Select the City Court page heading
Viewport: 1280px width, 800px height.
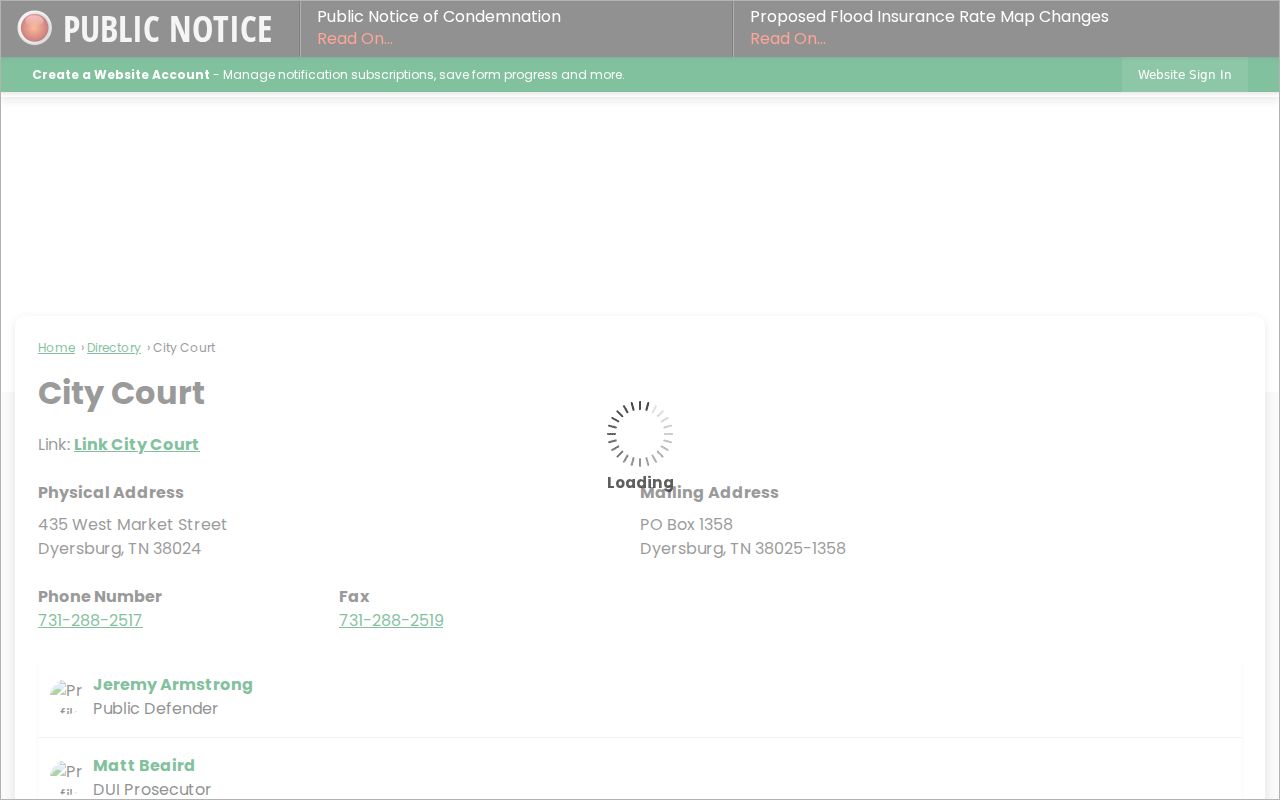[122, 393]
